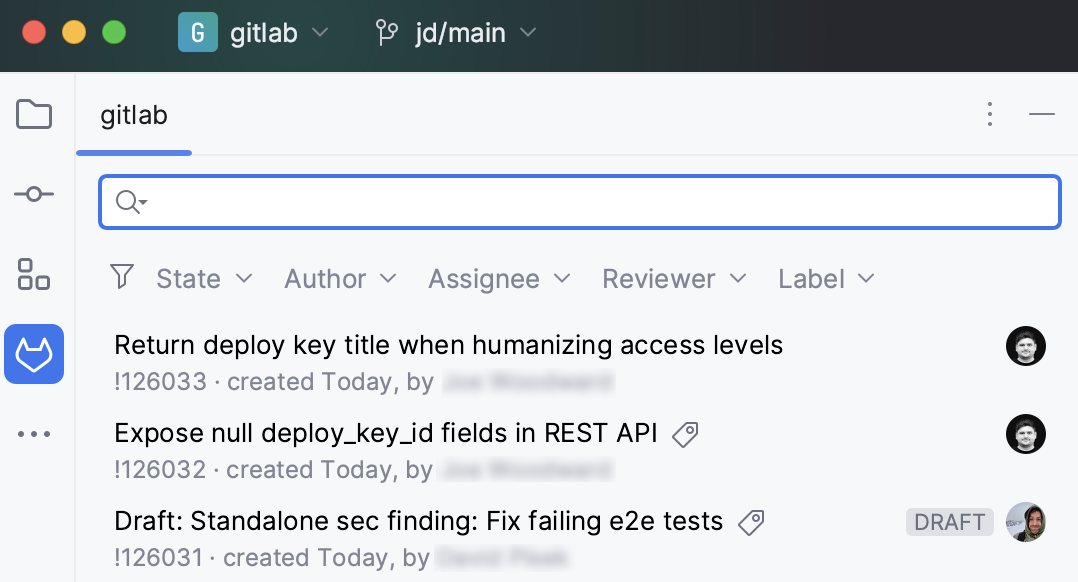Open the Commit tool window
Viewport: 1078px width, 582px height.
pyautogui.click(x=34, y=194)
